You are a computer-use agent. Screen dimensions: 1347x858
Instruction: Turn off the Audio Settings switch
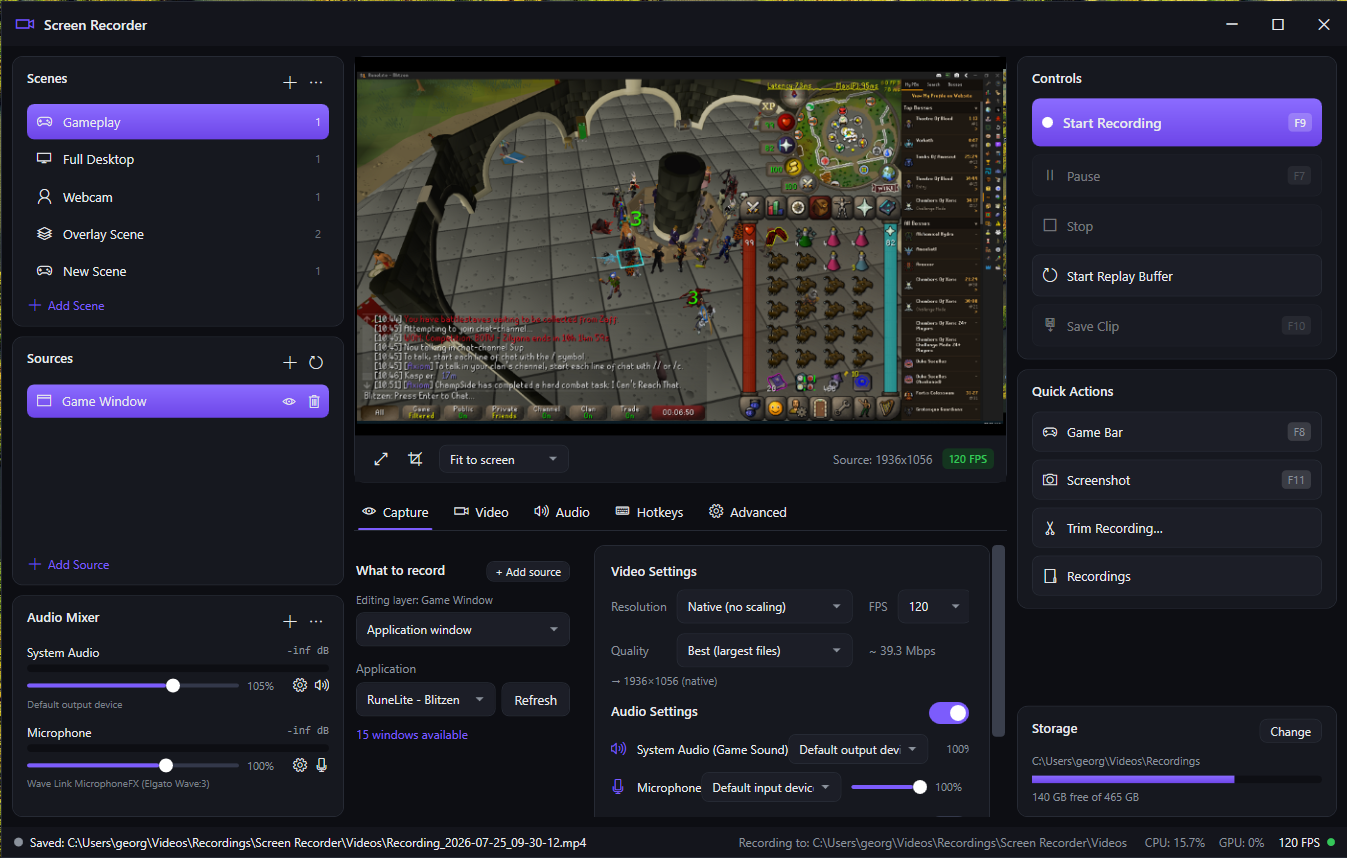[x=949, y=712]
